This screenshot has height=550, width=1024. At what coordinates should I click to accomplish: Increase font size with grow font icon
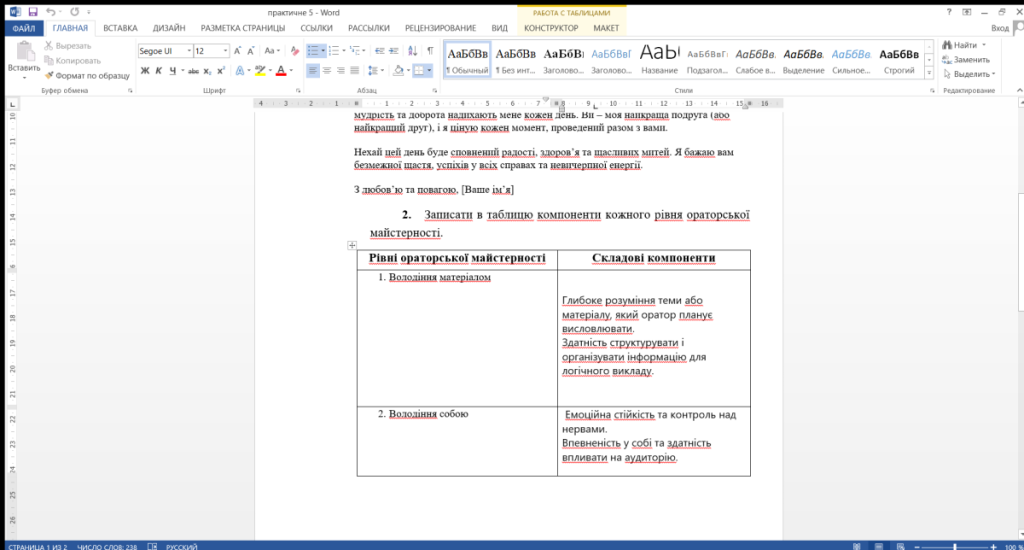coord(237,51)
